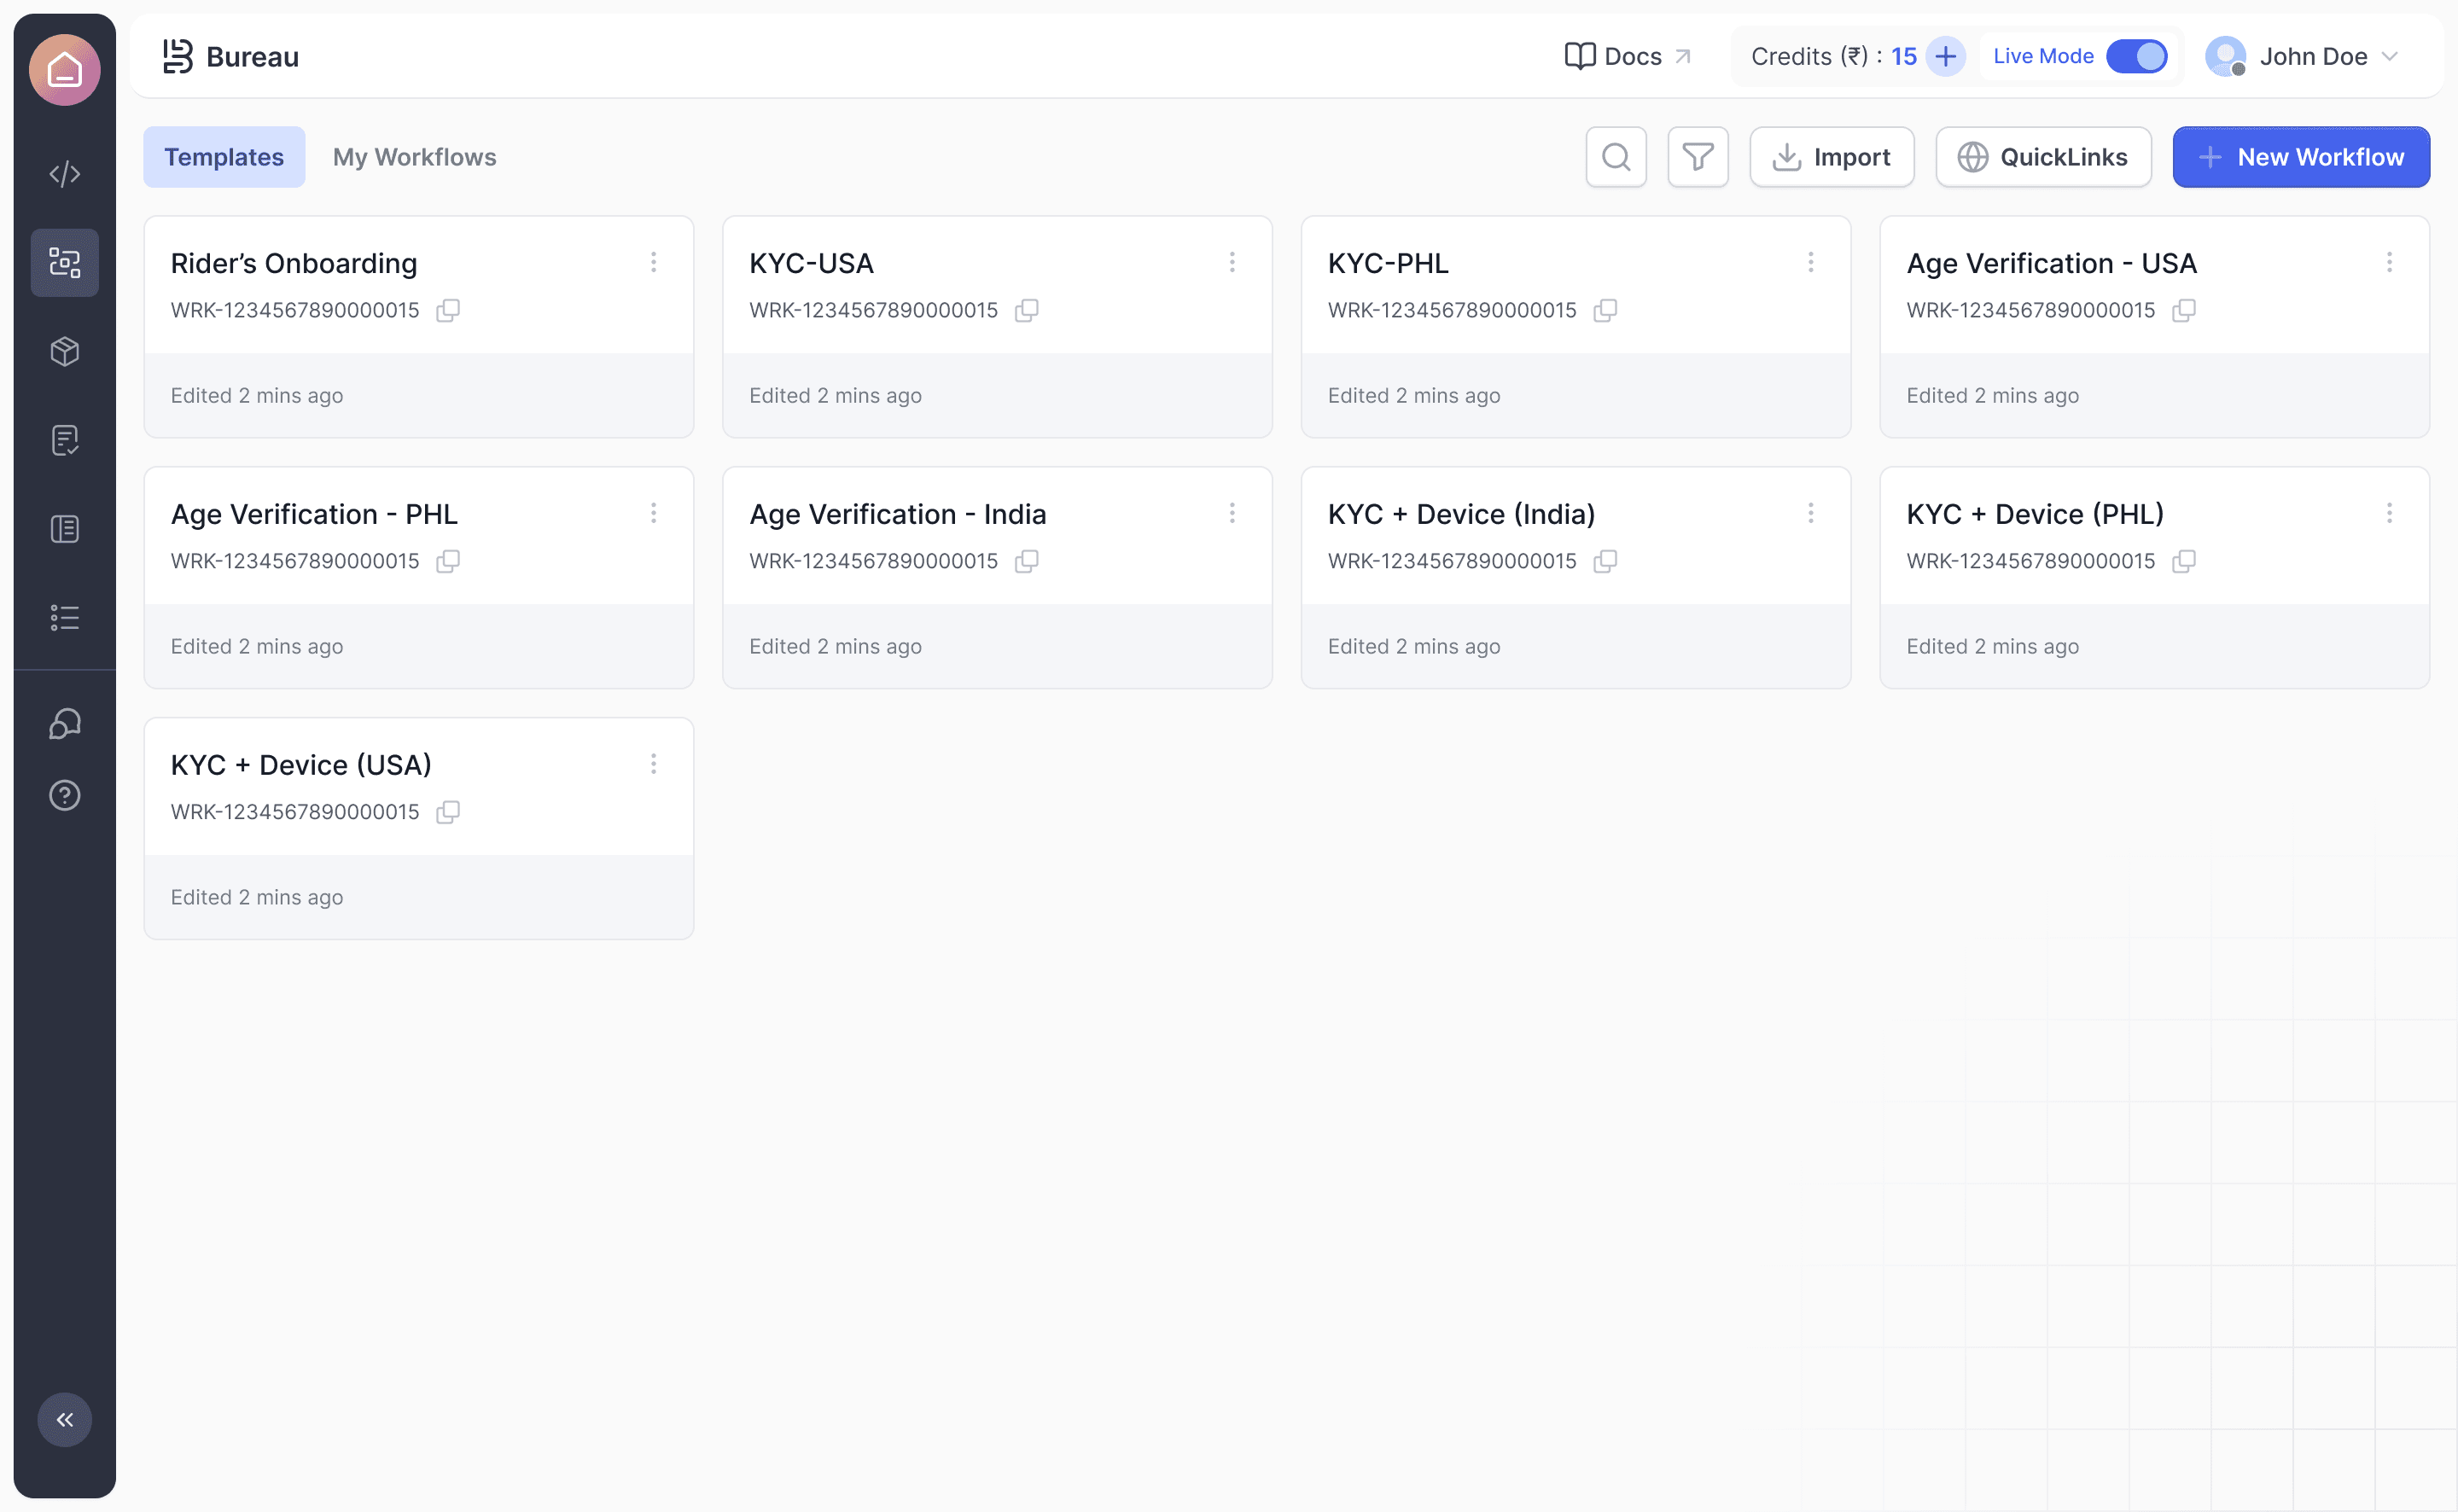Open options menu on Age Verification - India
Viewport: 2458px width, 1512px height.
pyautogui.click(x=1231, y=513)
